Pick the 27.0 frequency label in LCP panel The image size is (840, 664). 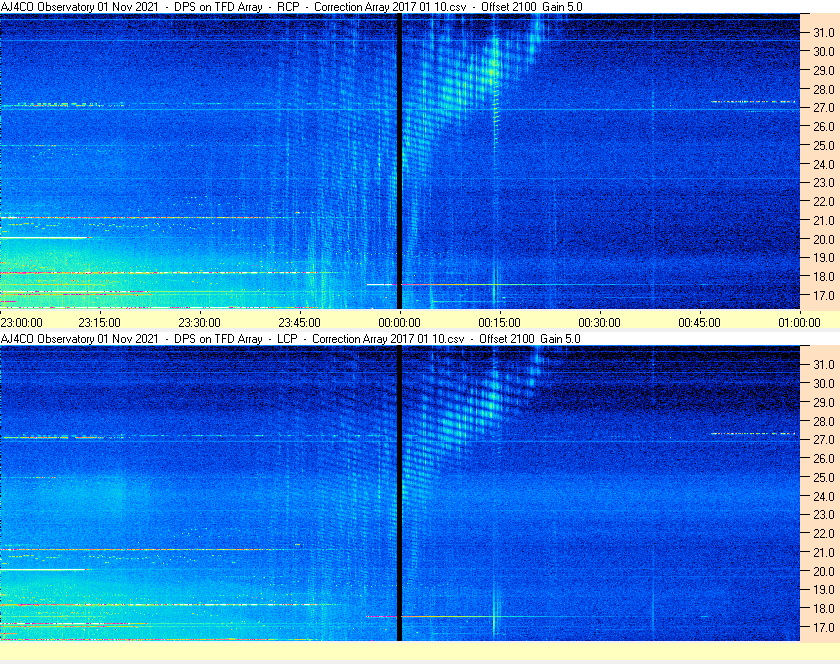tap(824, 439)
